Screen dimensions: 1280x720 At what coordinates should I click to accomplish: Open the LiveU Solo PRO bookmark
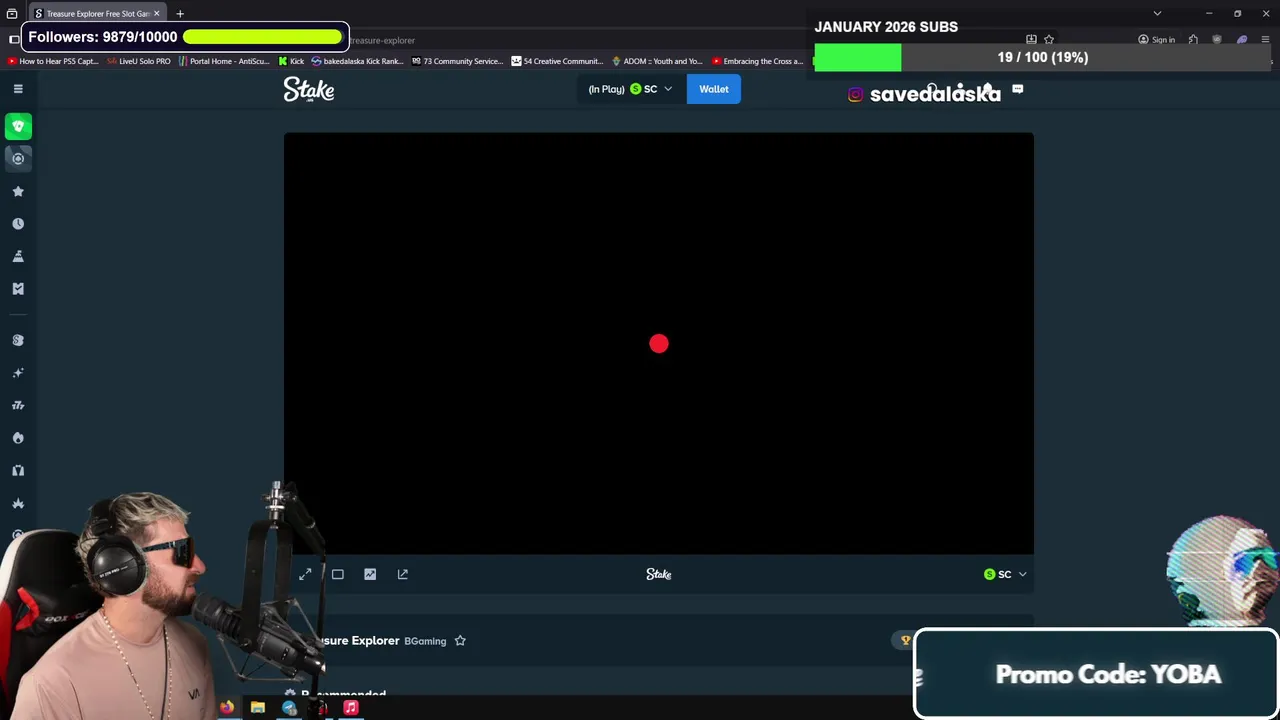click(139, 61)
